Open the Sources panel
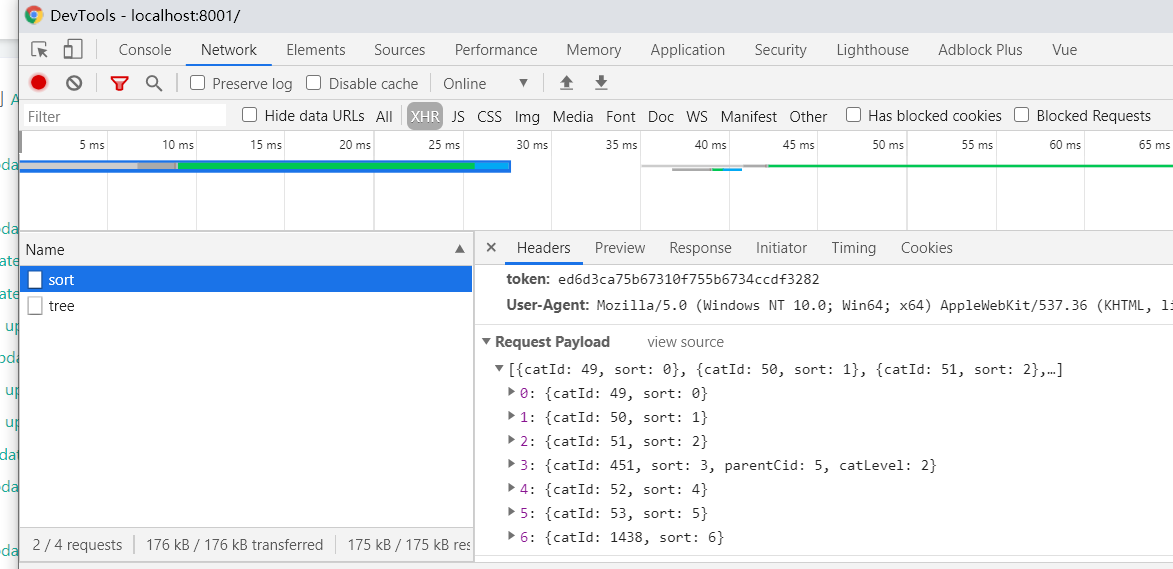1173x569 pixels. [399, 50]
